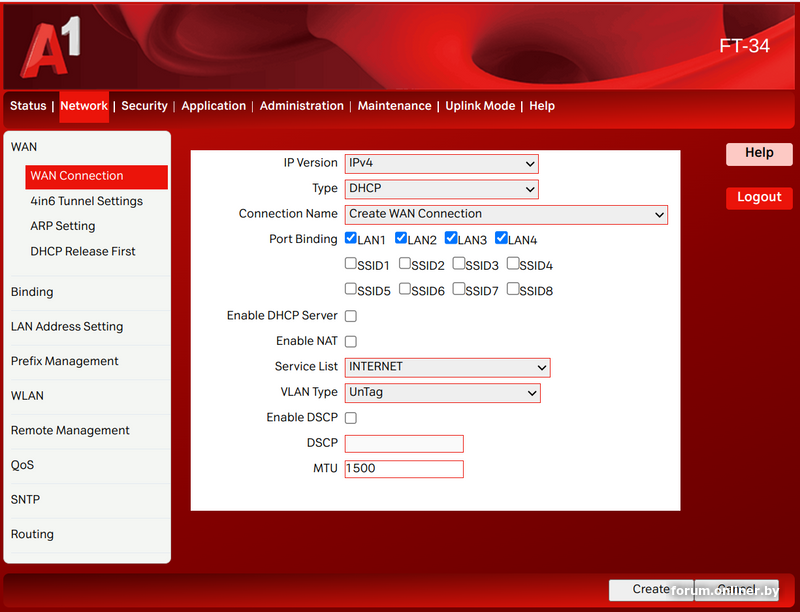Uncheck the LAN1 port binding checkbox
Screen dimensions: 800x612
[x=351, y=239]
